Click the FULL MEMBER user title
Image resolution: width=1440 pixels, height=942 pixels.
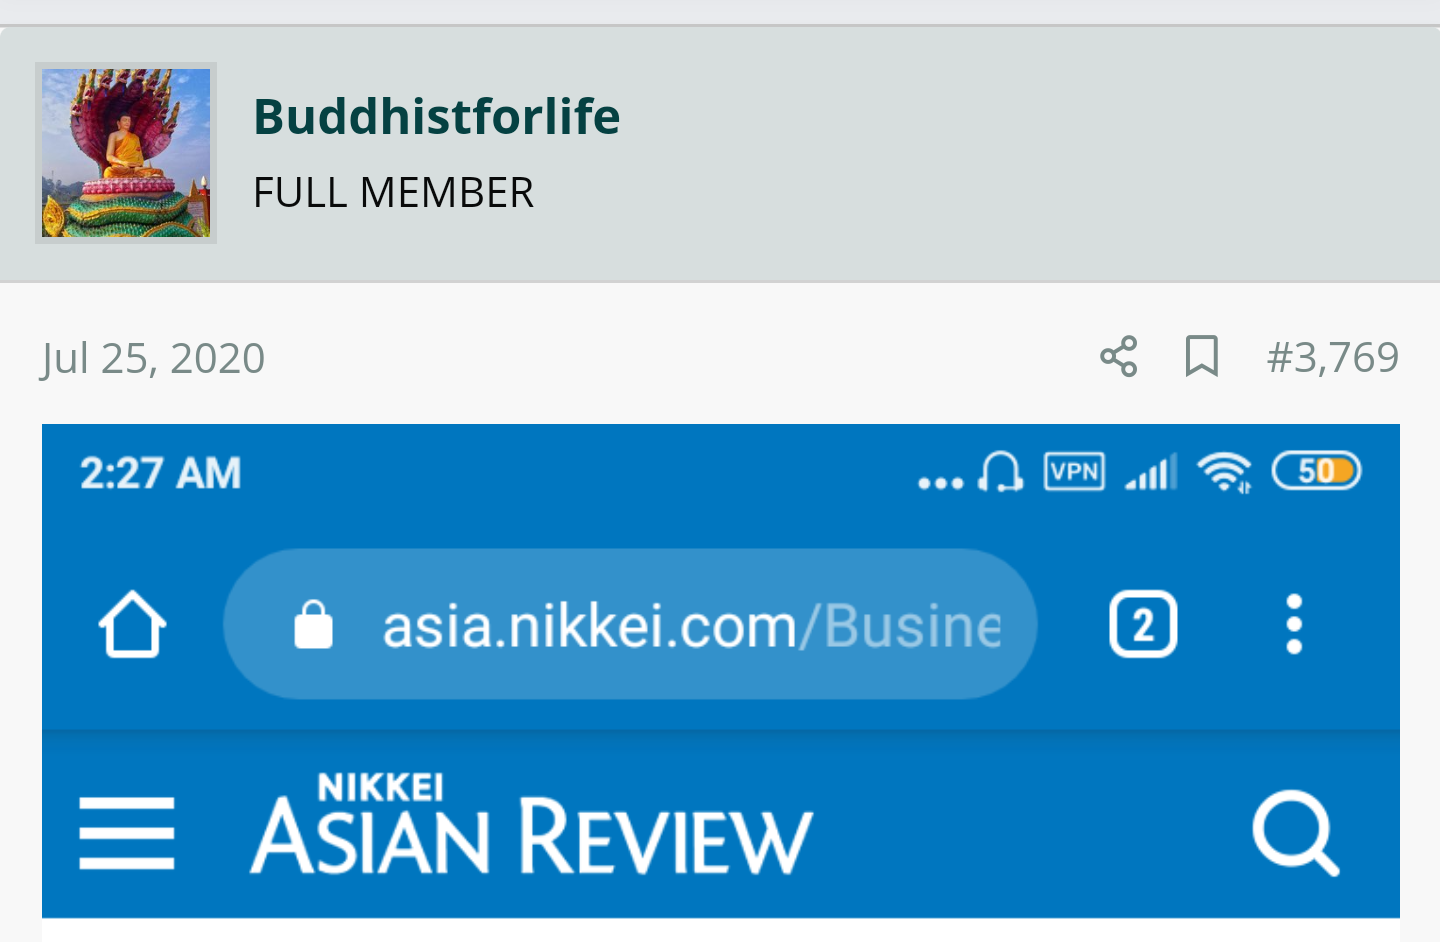click(393, 193)
